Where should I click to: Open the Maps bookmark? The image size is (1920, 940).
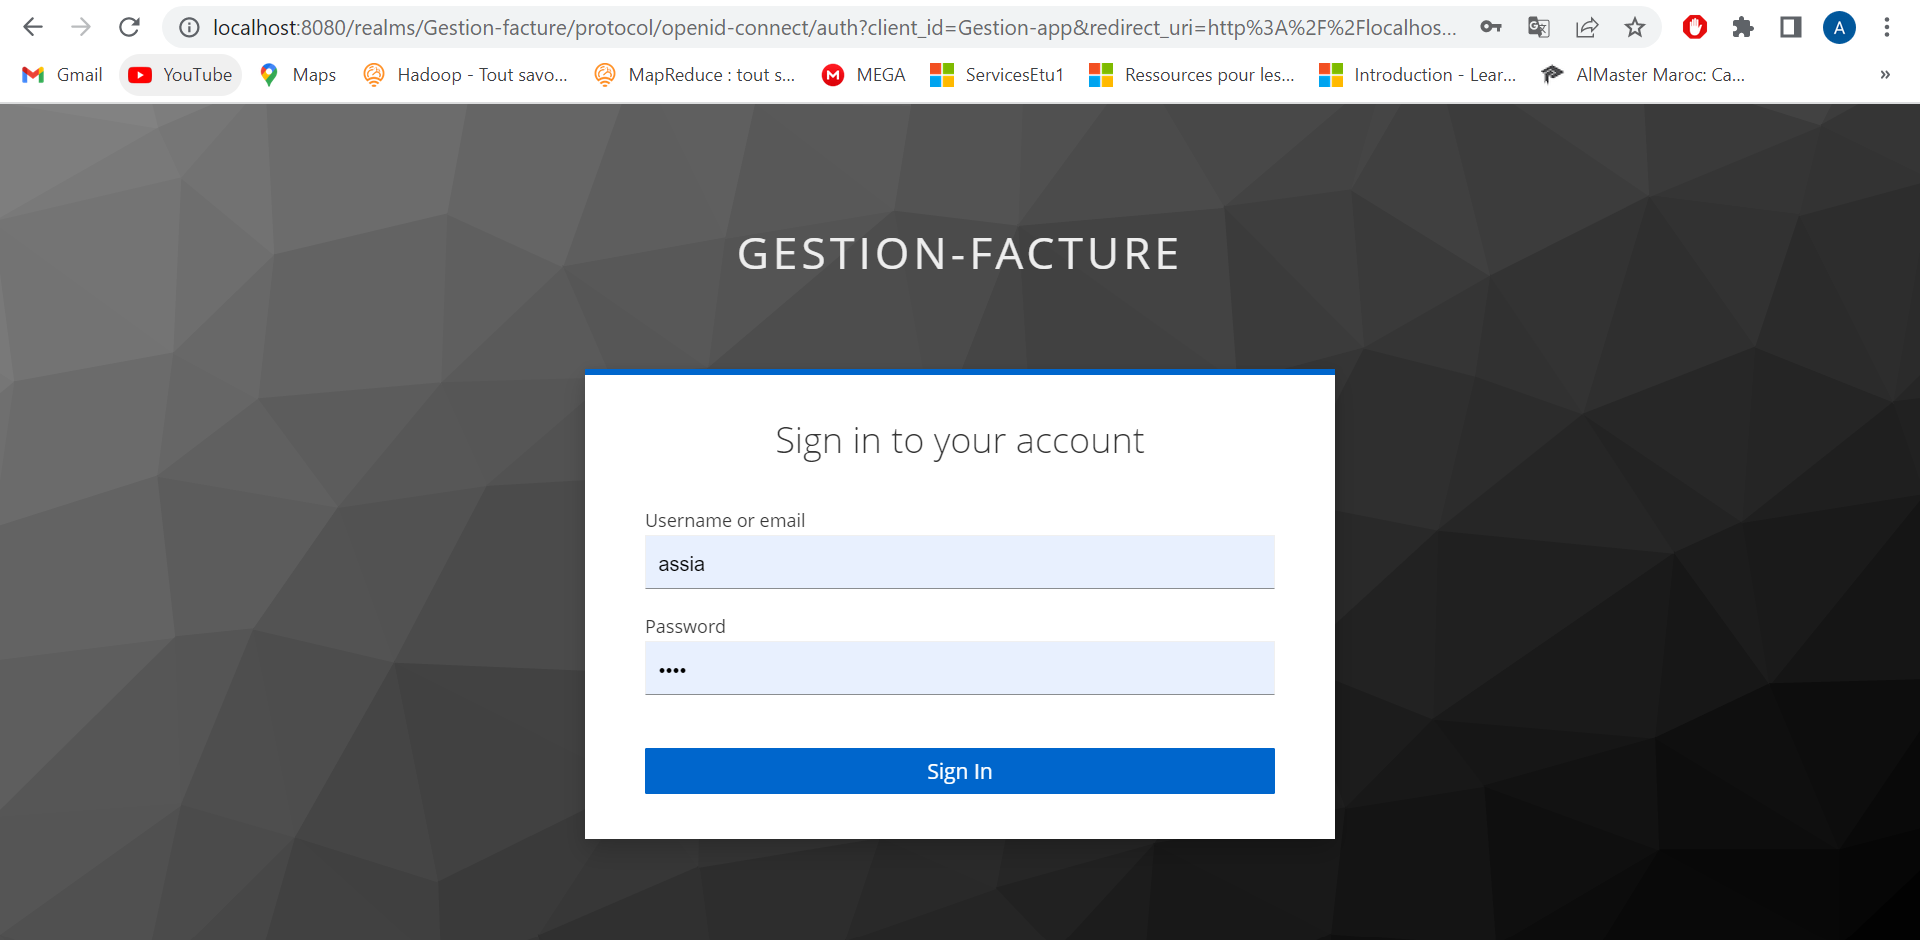coord(297,74)
